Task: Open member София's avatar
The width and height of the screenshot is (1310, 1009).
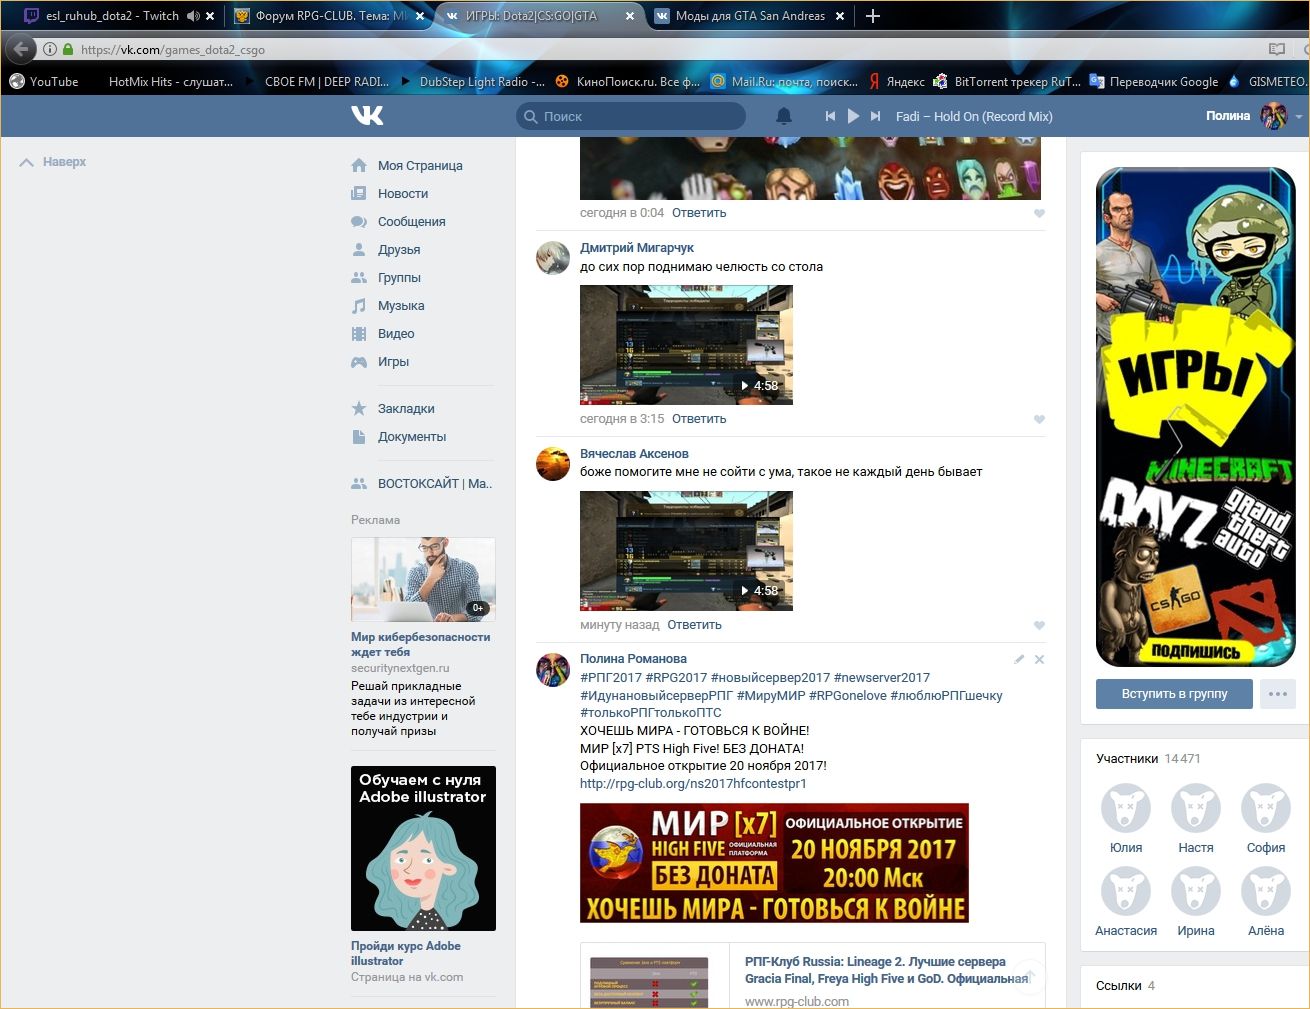Action: click(x=1266, y=809)
